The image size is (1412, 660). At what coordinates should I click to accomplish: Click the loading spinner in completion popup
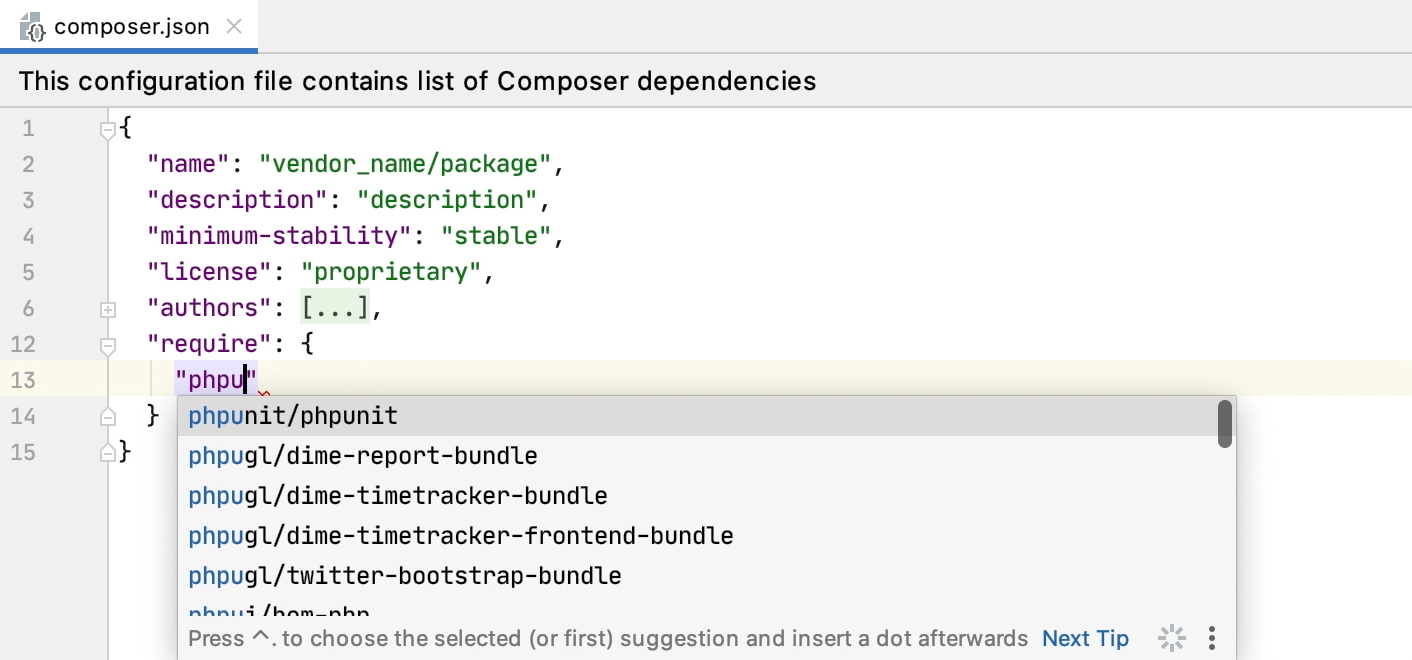point(1171,637)
